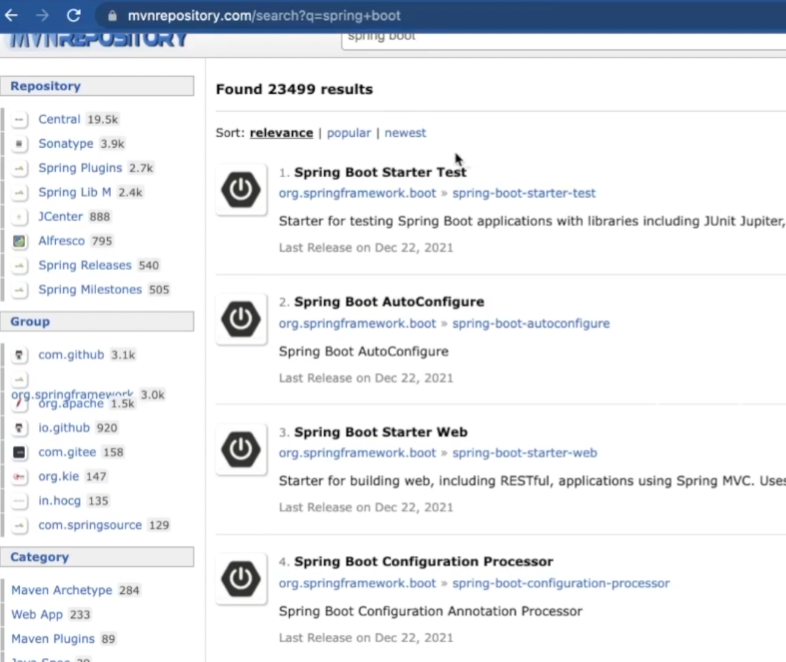
Task: Click the Alfresco repository icon
Action: tap(19, 241)
